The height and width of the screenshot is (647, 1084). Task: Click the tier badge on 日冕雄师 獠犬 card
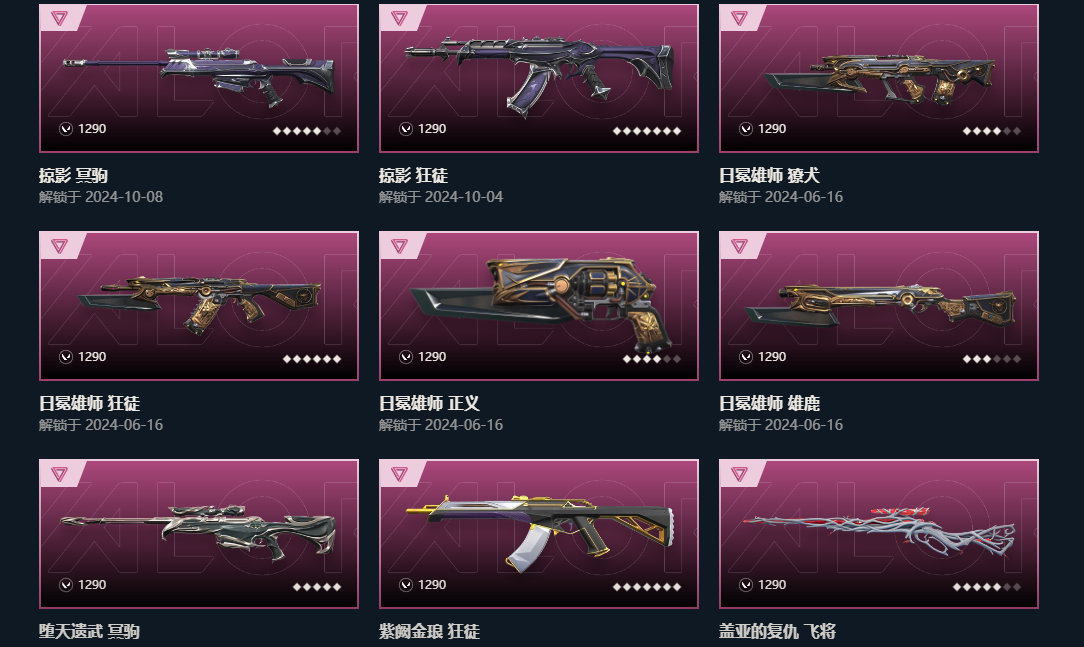tap(740, 18)
